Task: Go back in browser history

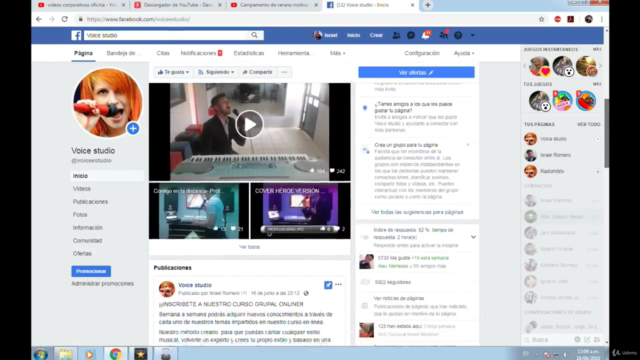Action: tap(39, 19)
